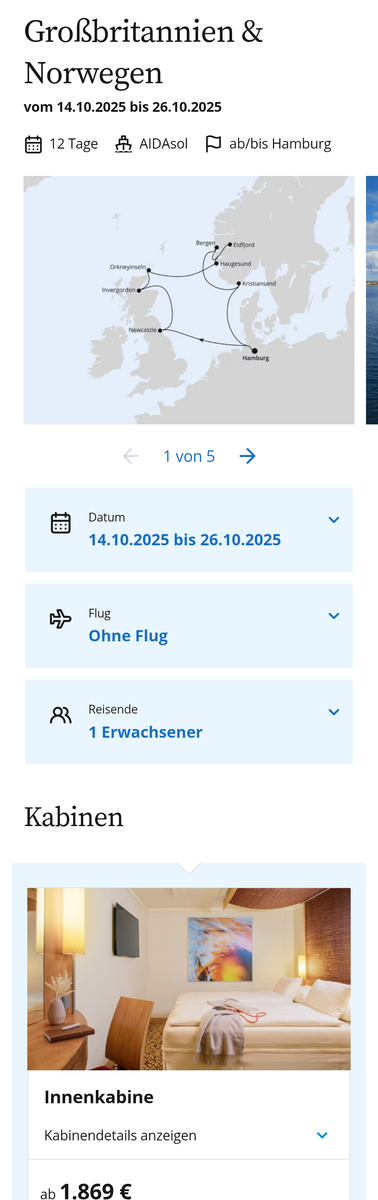378x1200 pixels.
Task: Click the airplane icon in Flug row
Action: pyautogui.click(x=61, y=619)
